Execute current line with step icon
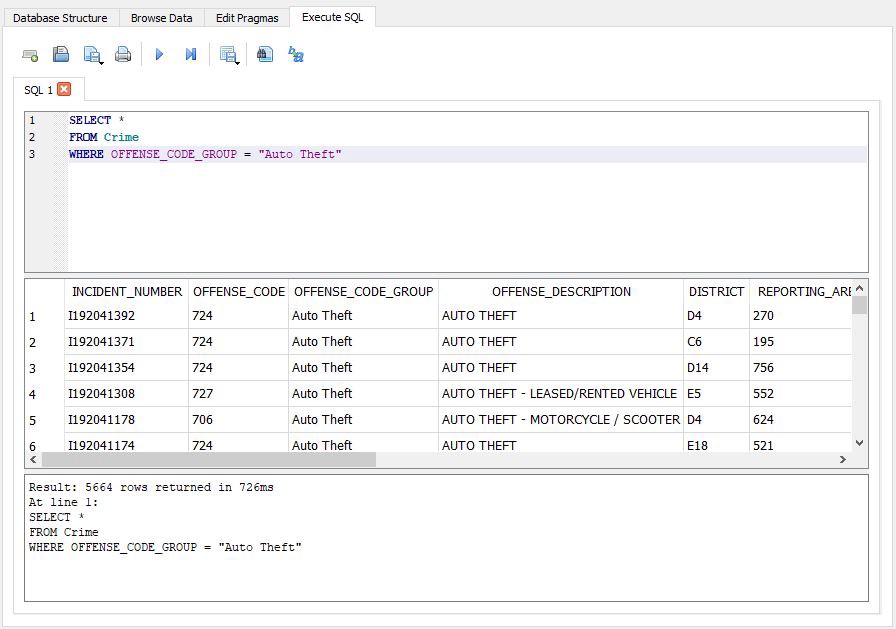This screenshot has height=629, width=896. tap(191, 54)
